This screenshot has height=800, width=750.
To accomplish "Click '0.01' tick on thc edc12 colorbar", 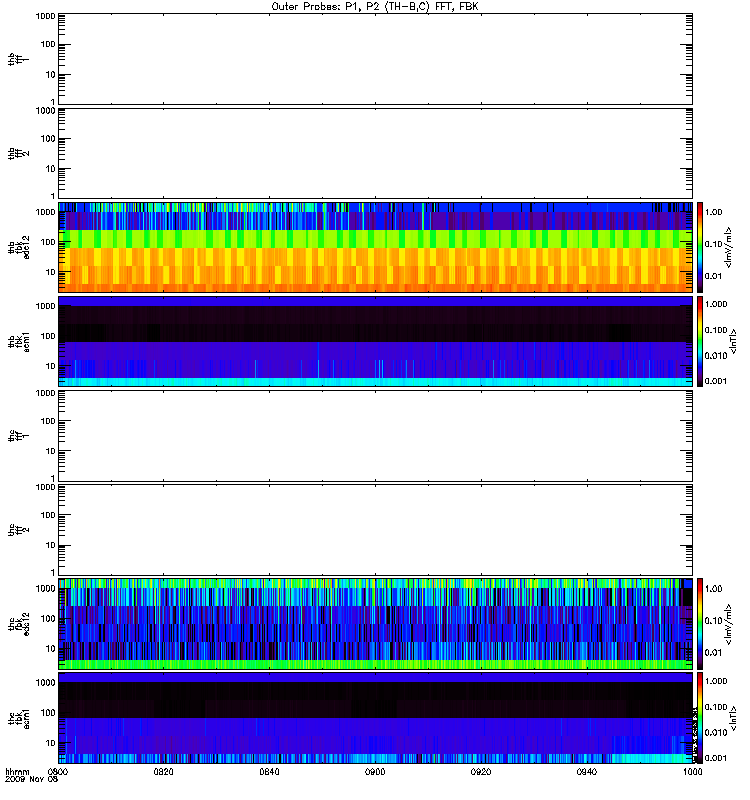I will pyautogui.click(x=714, y=653).
